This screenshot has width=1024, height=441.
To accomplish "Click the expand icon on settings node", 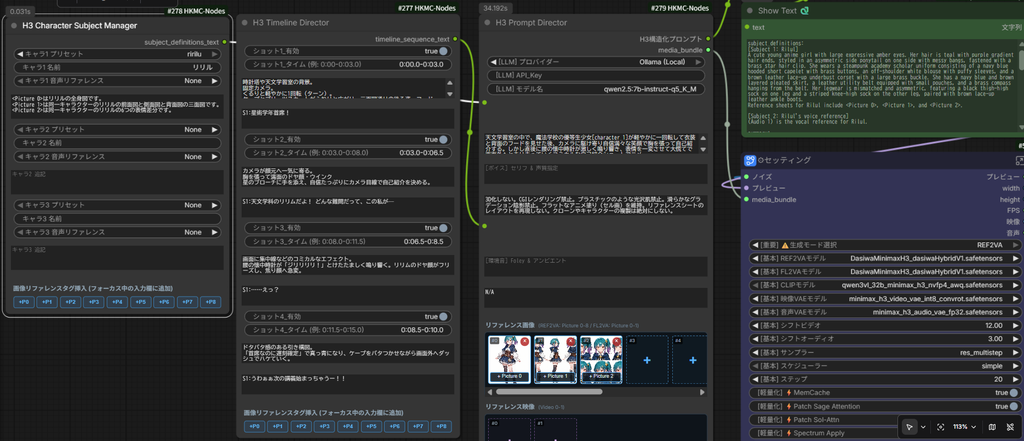I will (x=1019, y=160).
